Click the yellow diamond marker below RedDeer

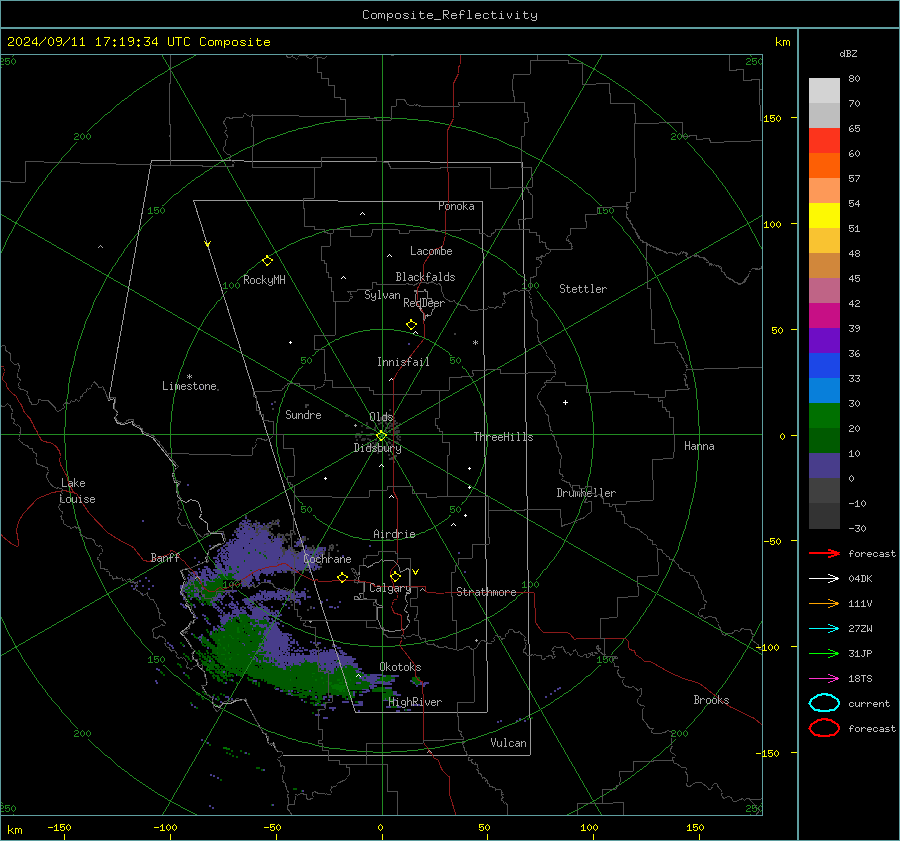411,325
